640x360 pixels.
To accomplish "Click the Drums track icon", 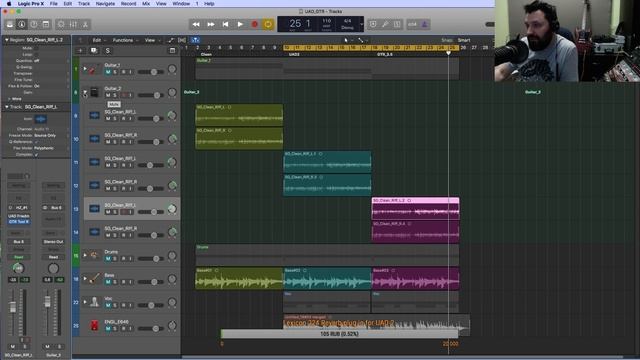I will 94,256.
